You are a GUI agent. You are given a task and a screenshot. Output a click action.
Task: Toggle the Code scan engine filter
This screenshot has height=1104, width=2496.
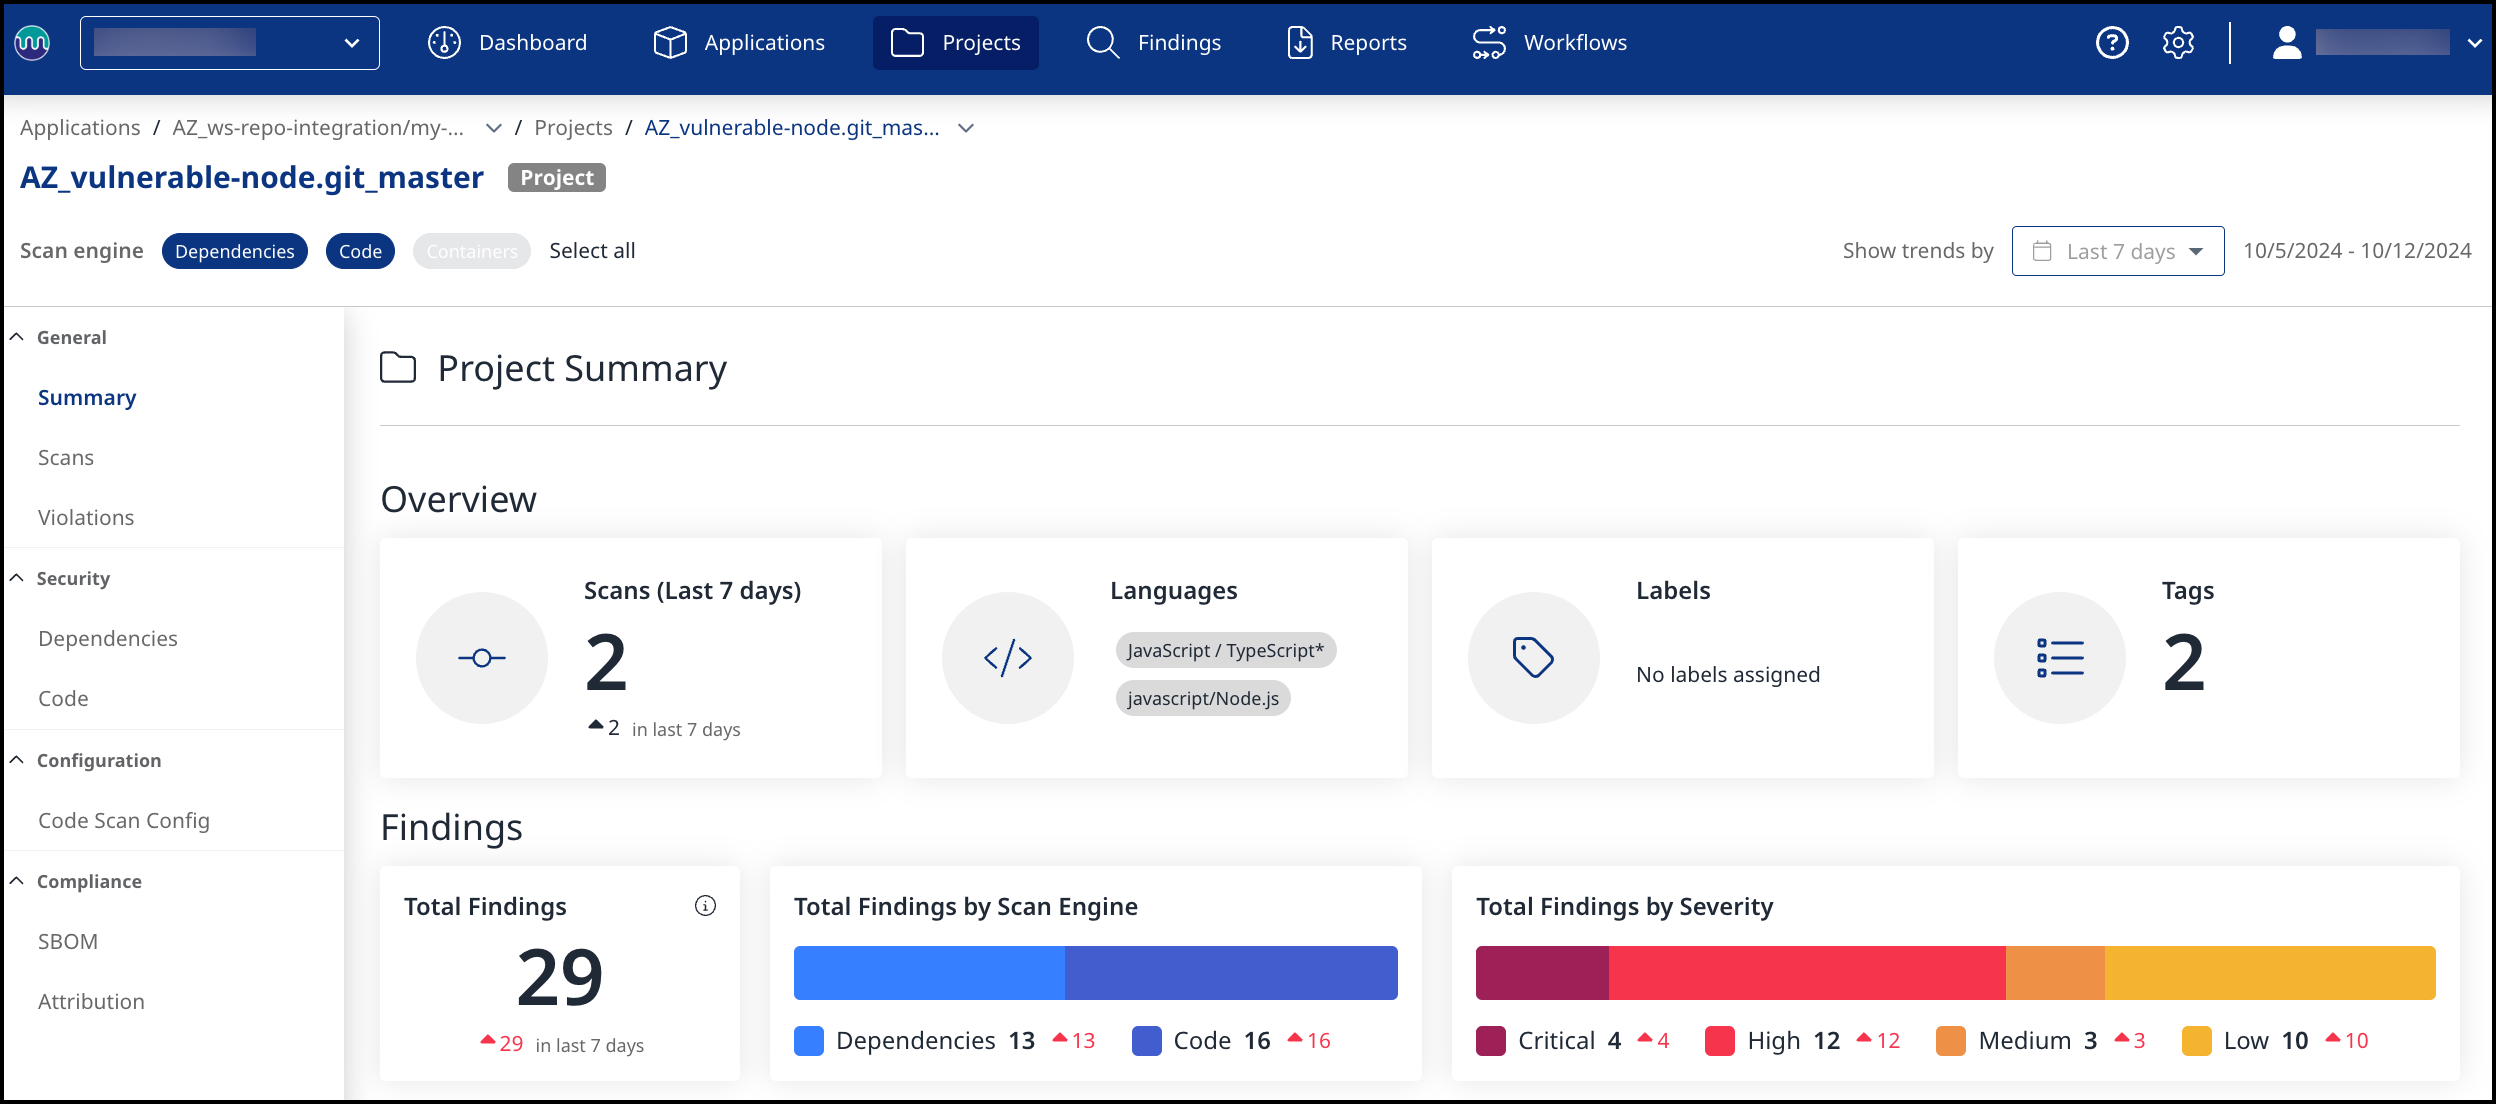coord(360,251)
